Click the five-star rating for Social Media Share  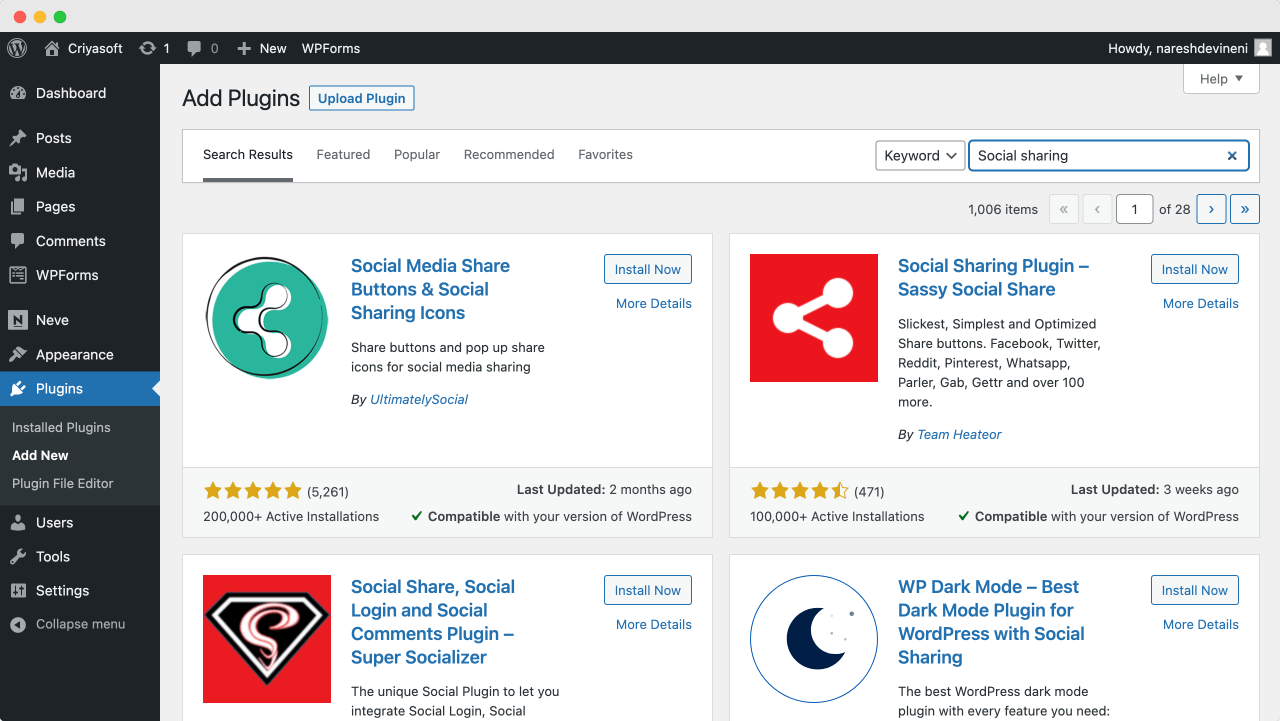(x=252, y=490)
